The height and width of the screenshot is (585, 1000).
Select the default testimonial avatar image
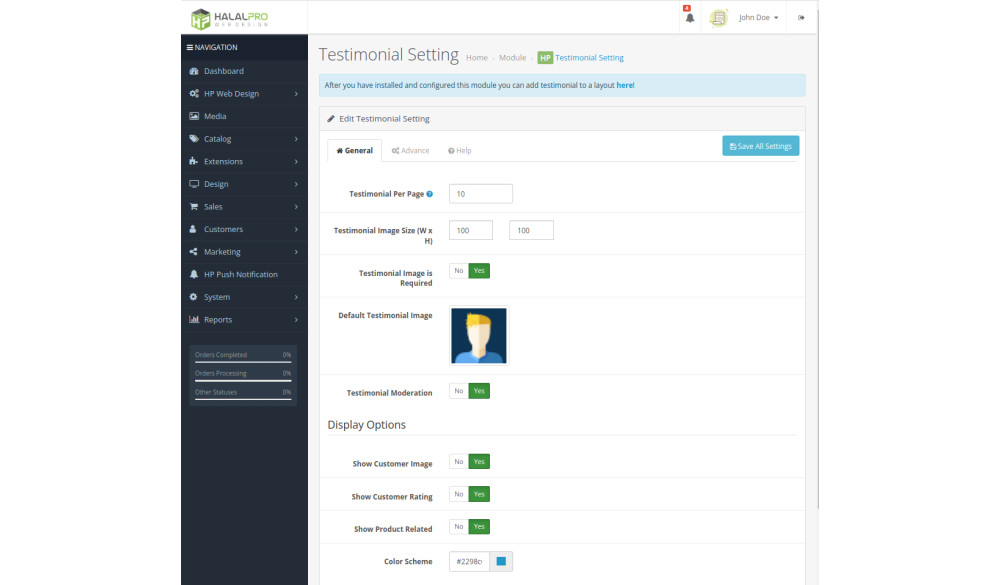[x=479, y=336]
